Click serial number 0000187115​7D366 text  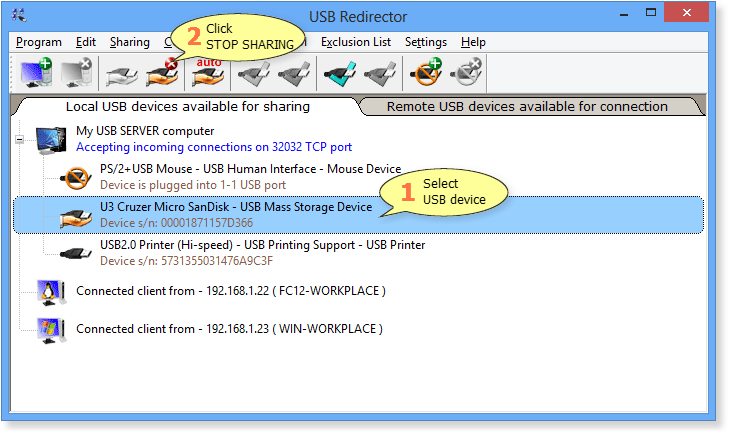207,223
